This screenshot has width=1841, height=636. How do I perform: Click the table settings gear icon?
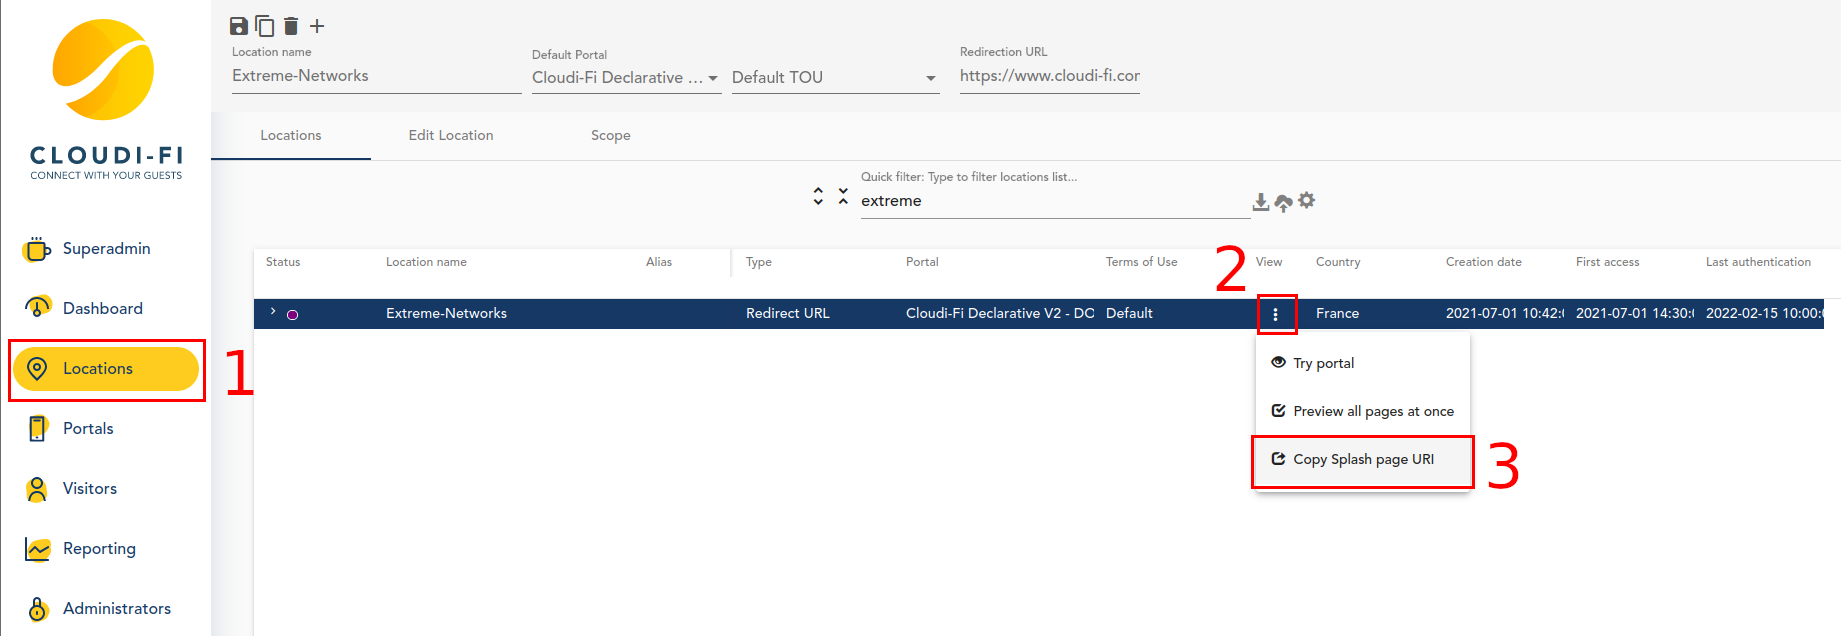click(1307, 200)
